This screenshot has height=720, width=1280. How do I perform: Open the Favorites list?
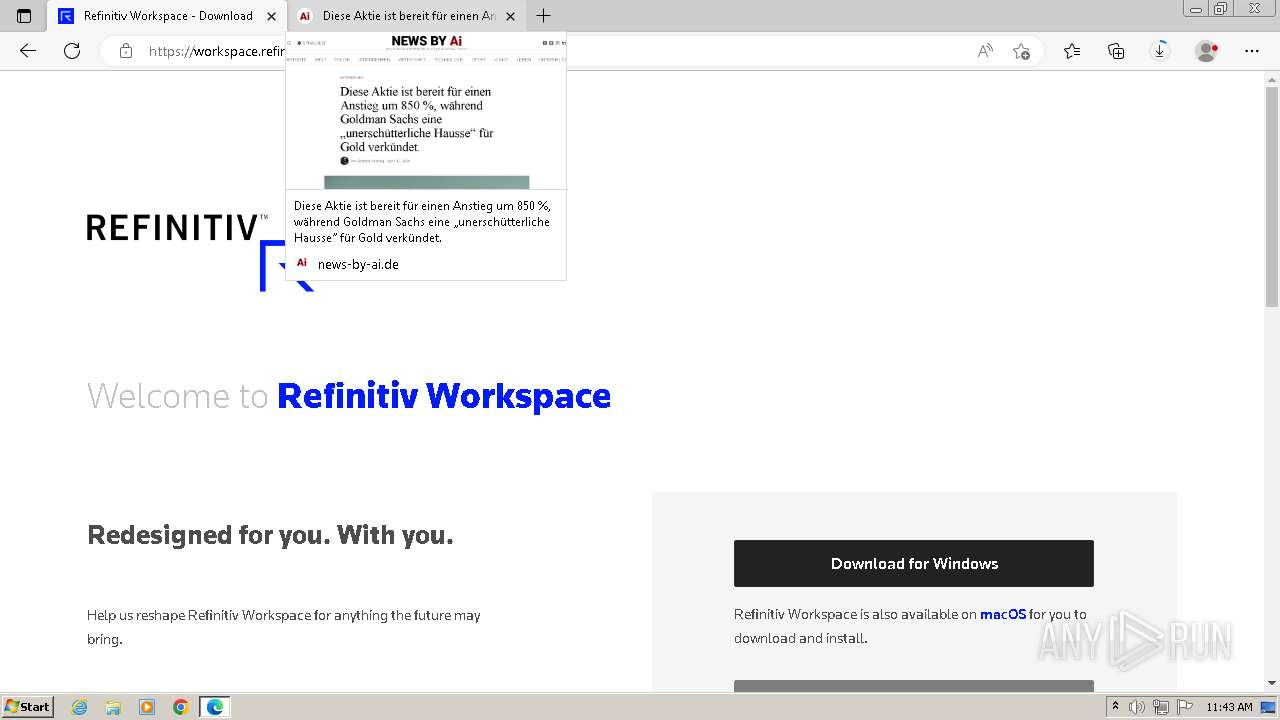pyautogui.click(x=1072, y=51)
